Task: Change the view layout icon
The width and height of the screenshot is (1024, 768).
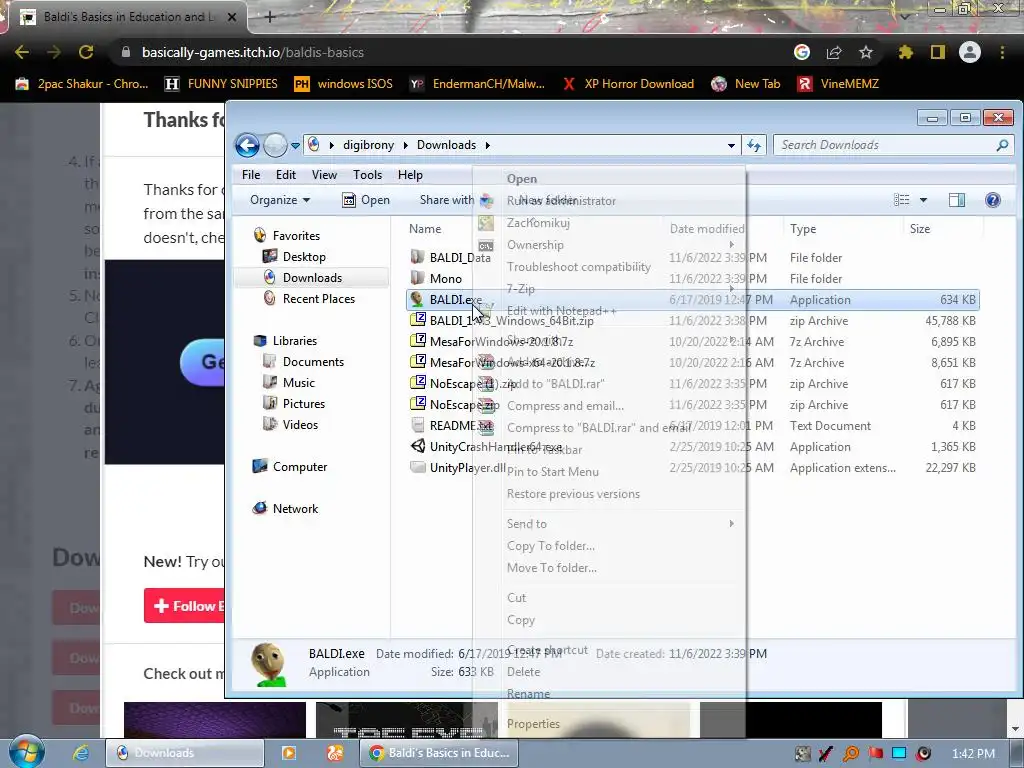Action: pyautogui.click(x=901, y=200)
